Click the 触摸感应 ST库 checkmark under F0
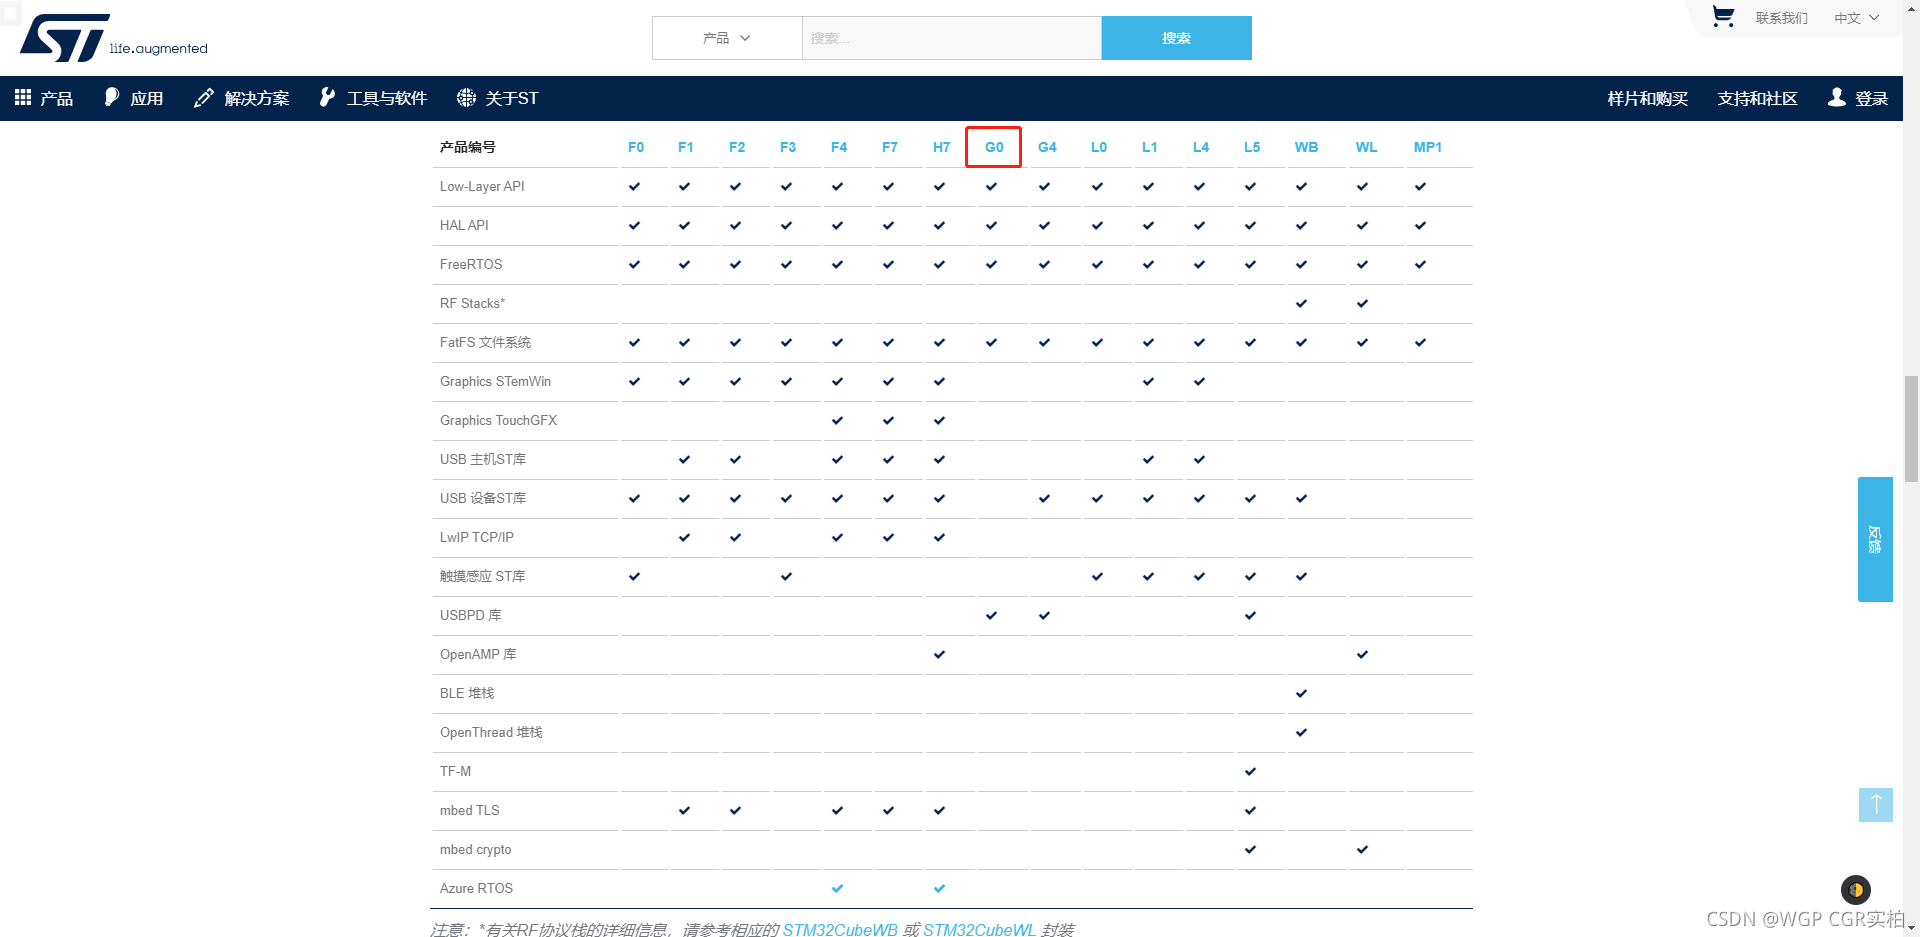The image size is (1920, 937). coord(635,576)
